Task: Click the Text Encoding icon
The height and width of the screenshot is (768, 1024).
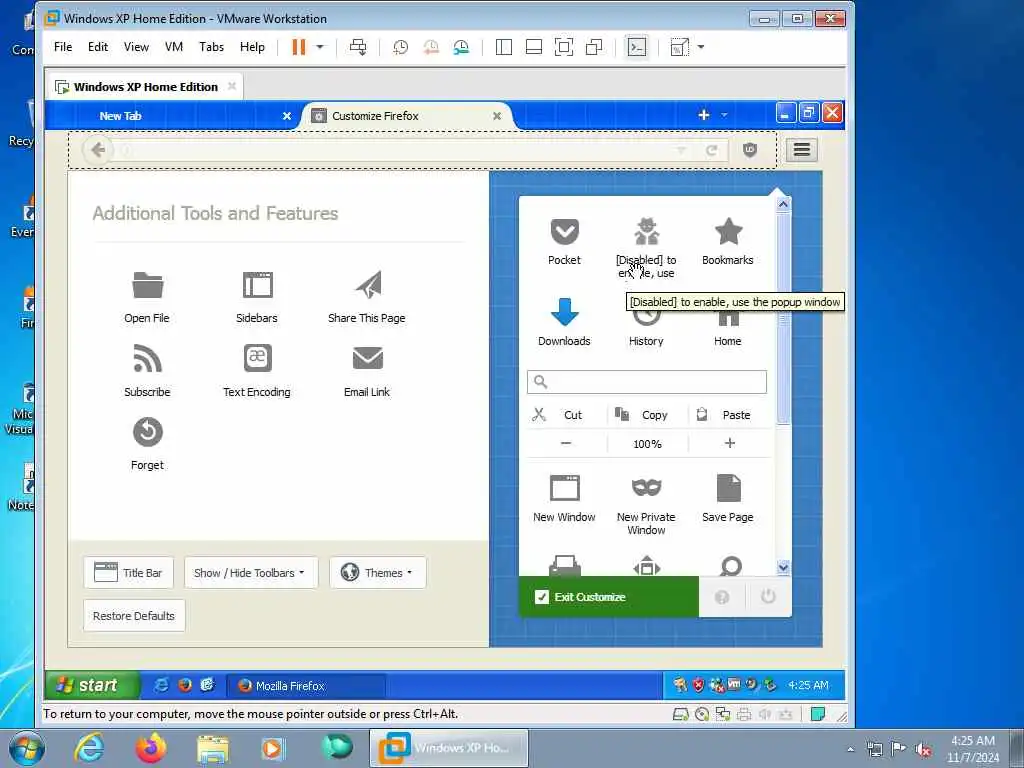Action: [257, 358]
